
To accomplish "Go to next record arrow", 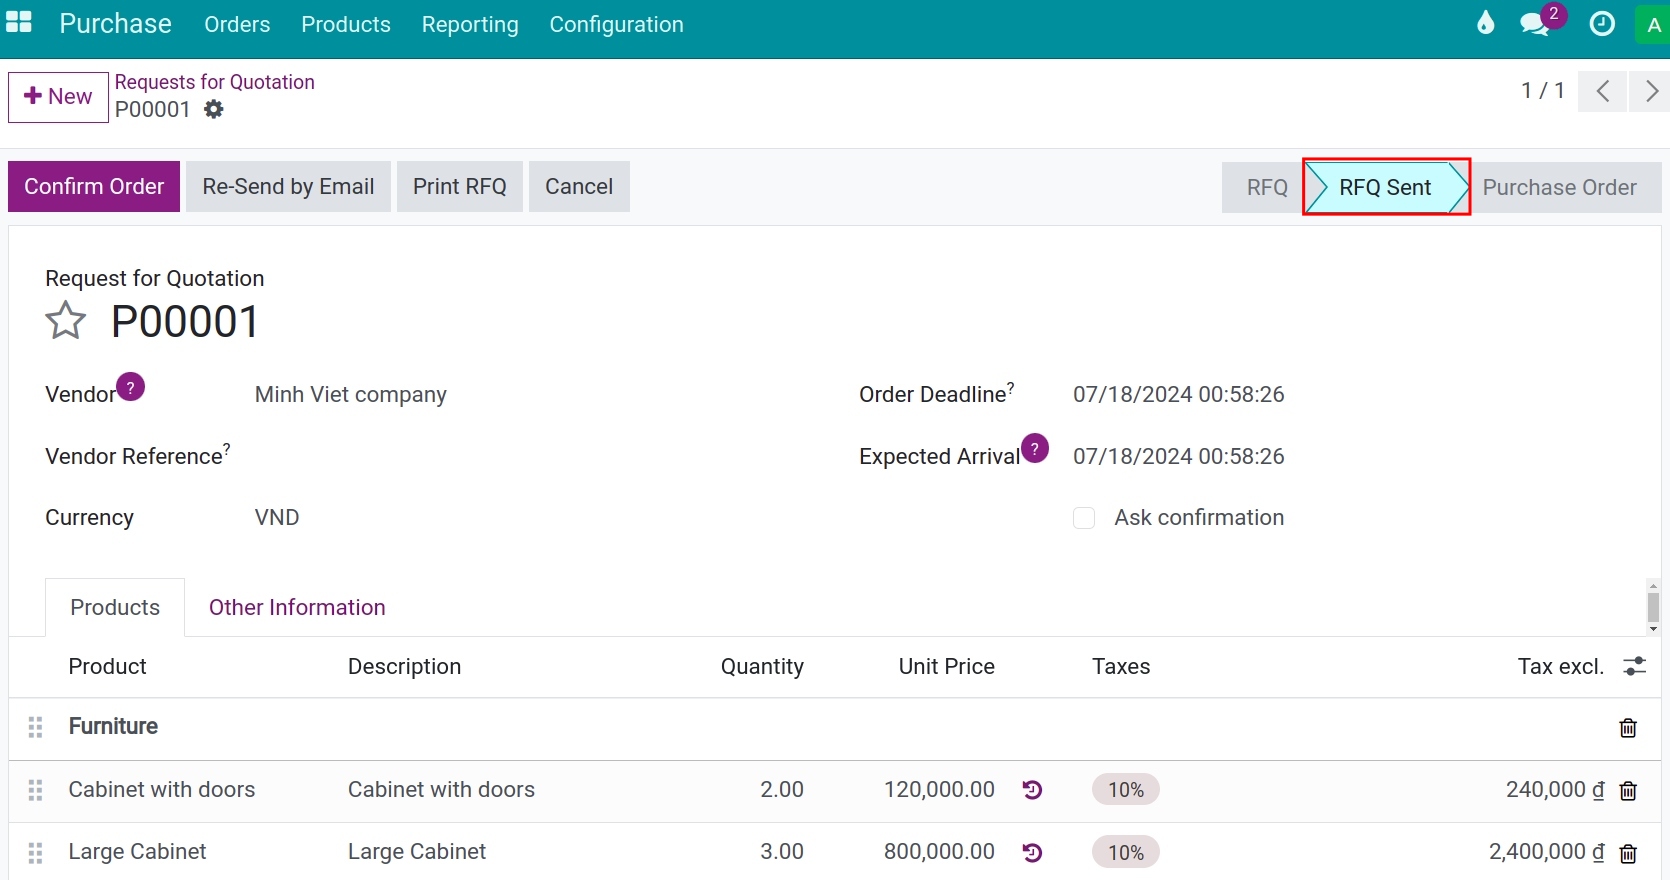I will [x=1651, y=91].
